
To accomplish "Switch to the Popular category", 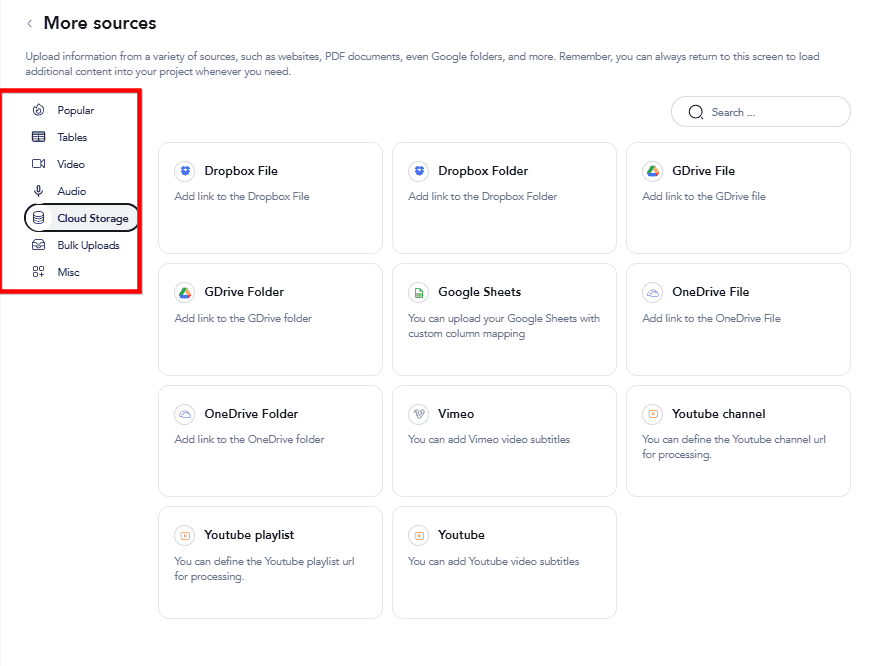I will tap(66, 109).
